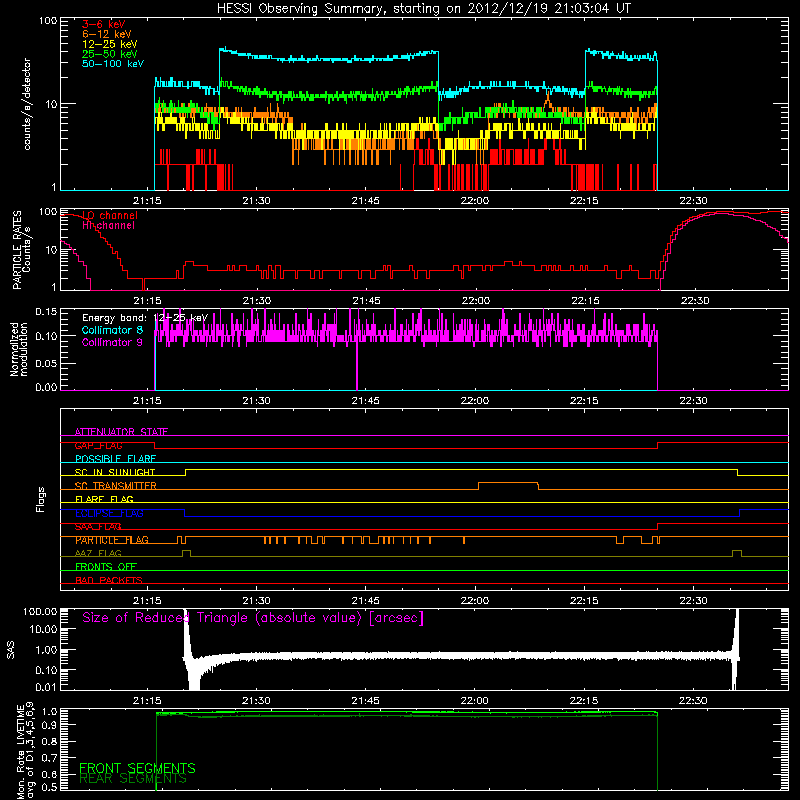Click the 'Energy band: 12-25 keV' label

point(145,318)
